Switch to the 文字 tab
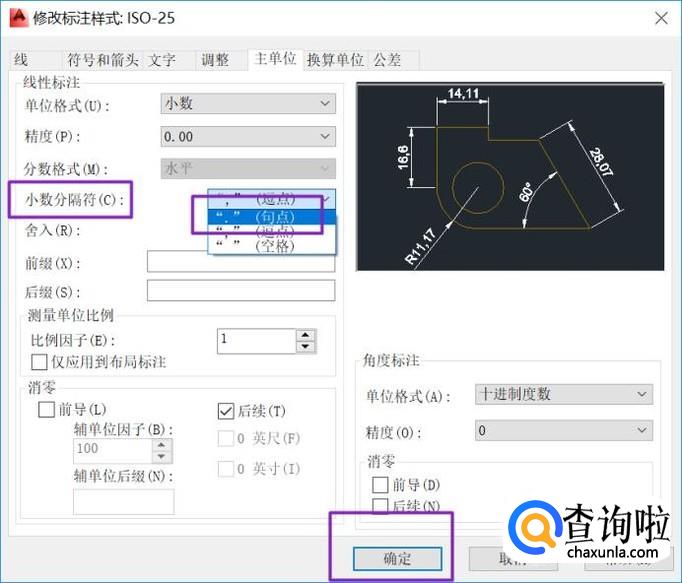 [163, 60]
